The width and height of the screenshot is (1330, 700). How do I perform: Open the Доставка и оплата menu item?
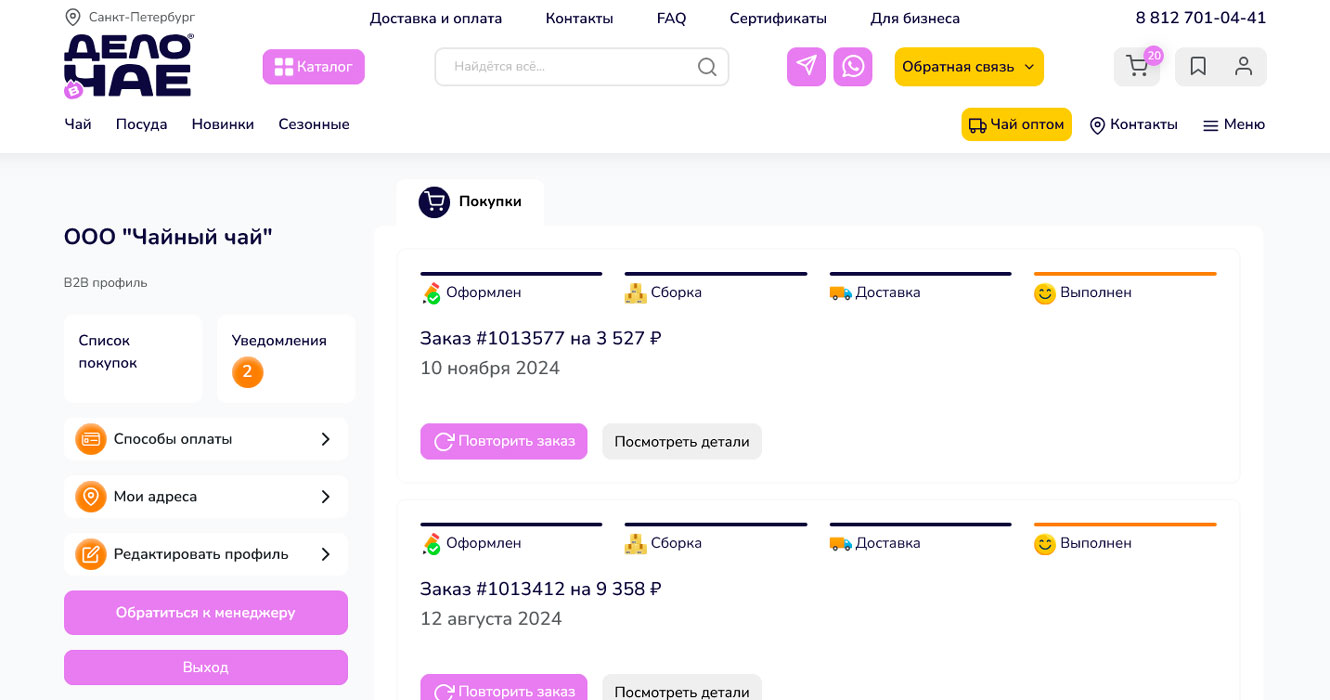(436, 18)
